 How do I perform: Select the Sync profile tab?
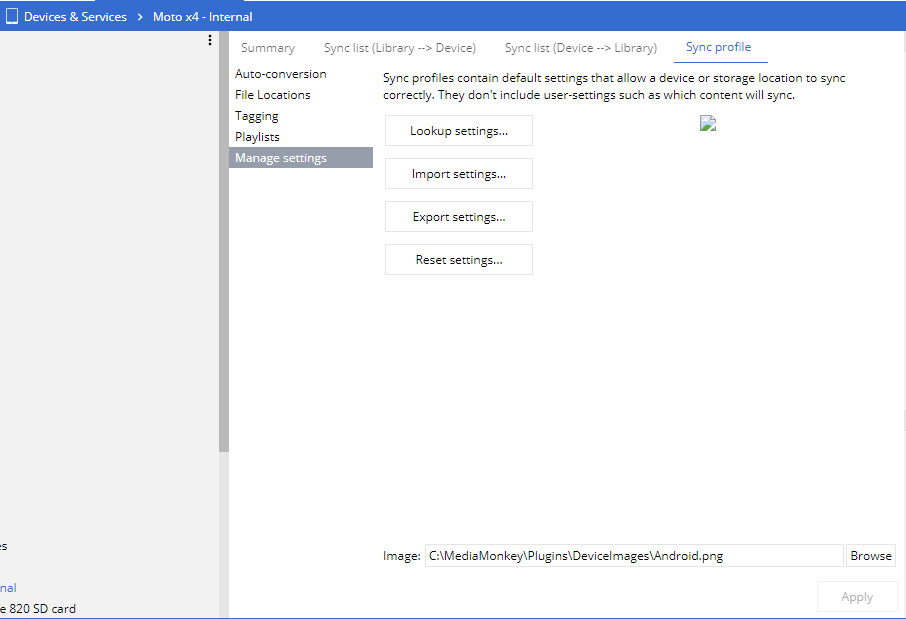(x=718, y=47)
